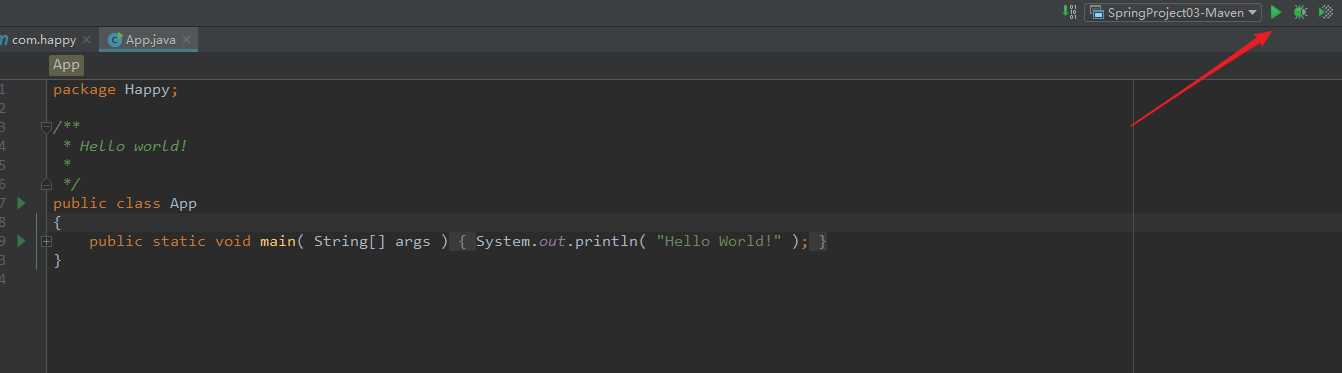Click the "Hello World!" string literal
The image size is (1342, 373).
[718, 241]
